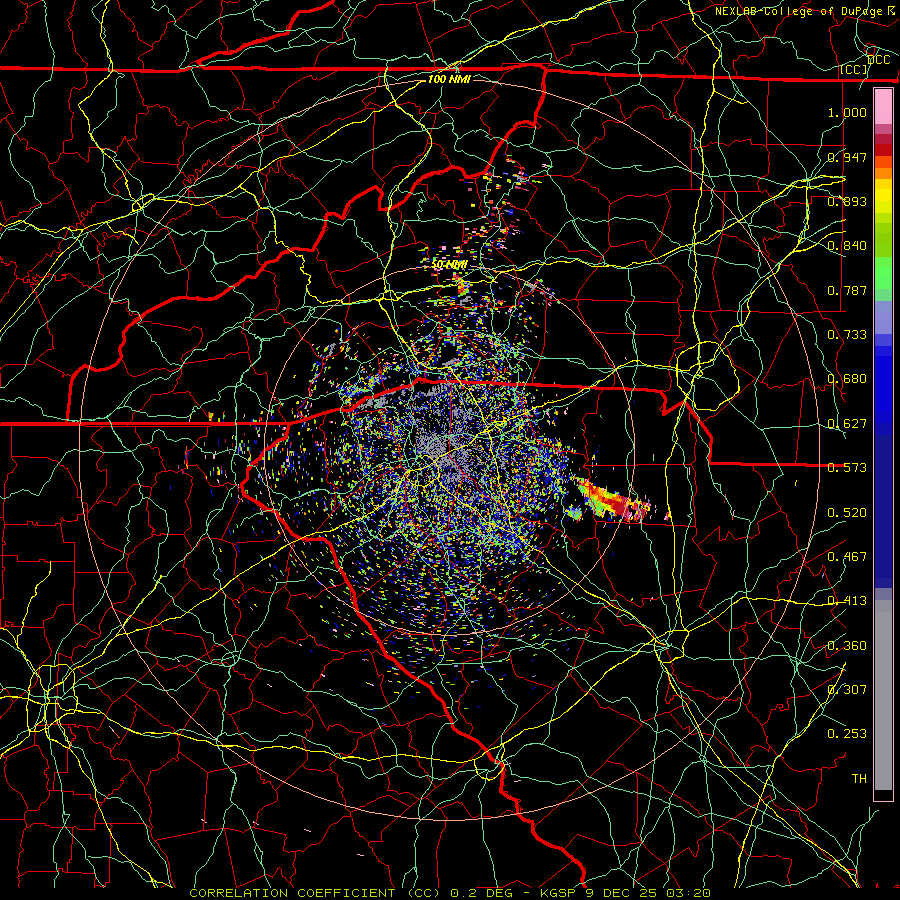Click the DCC label above the legend
The height and width of the screenshot is (900, 900).
click(879, 60)
